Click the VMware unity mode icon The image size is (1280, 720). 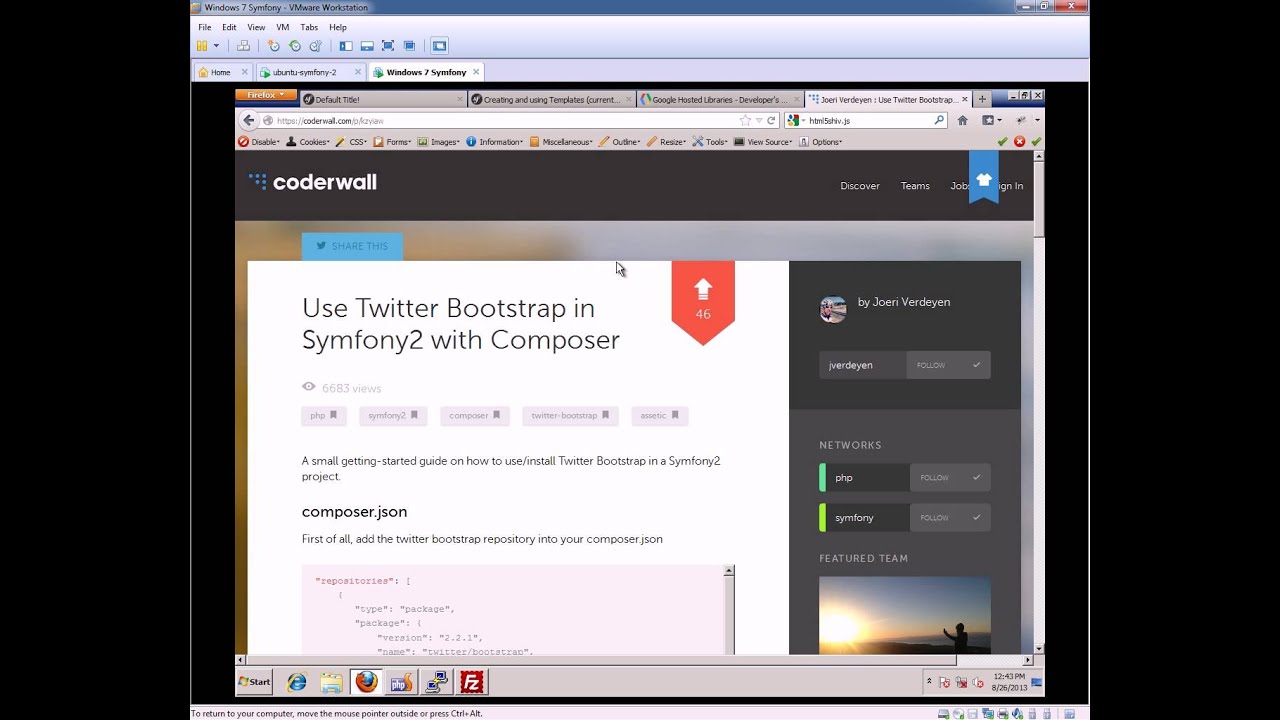coord(409,46)
